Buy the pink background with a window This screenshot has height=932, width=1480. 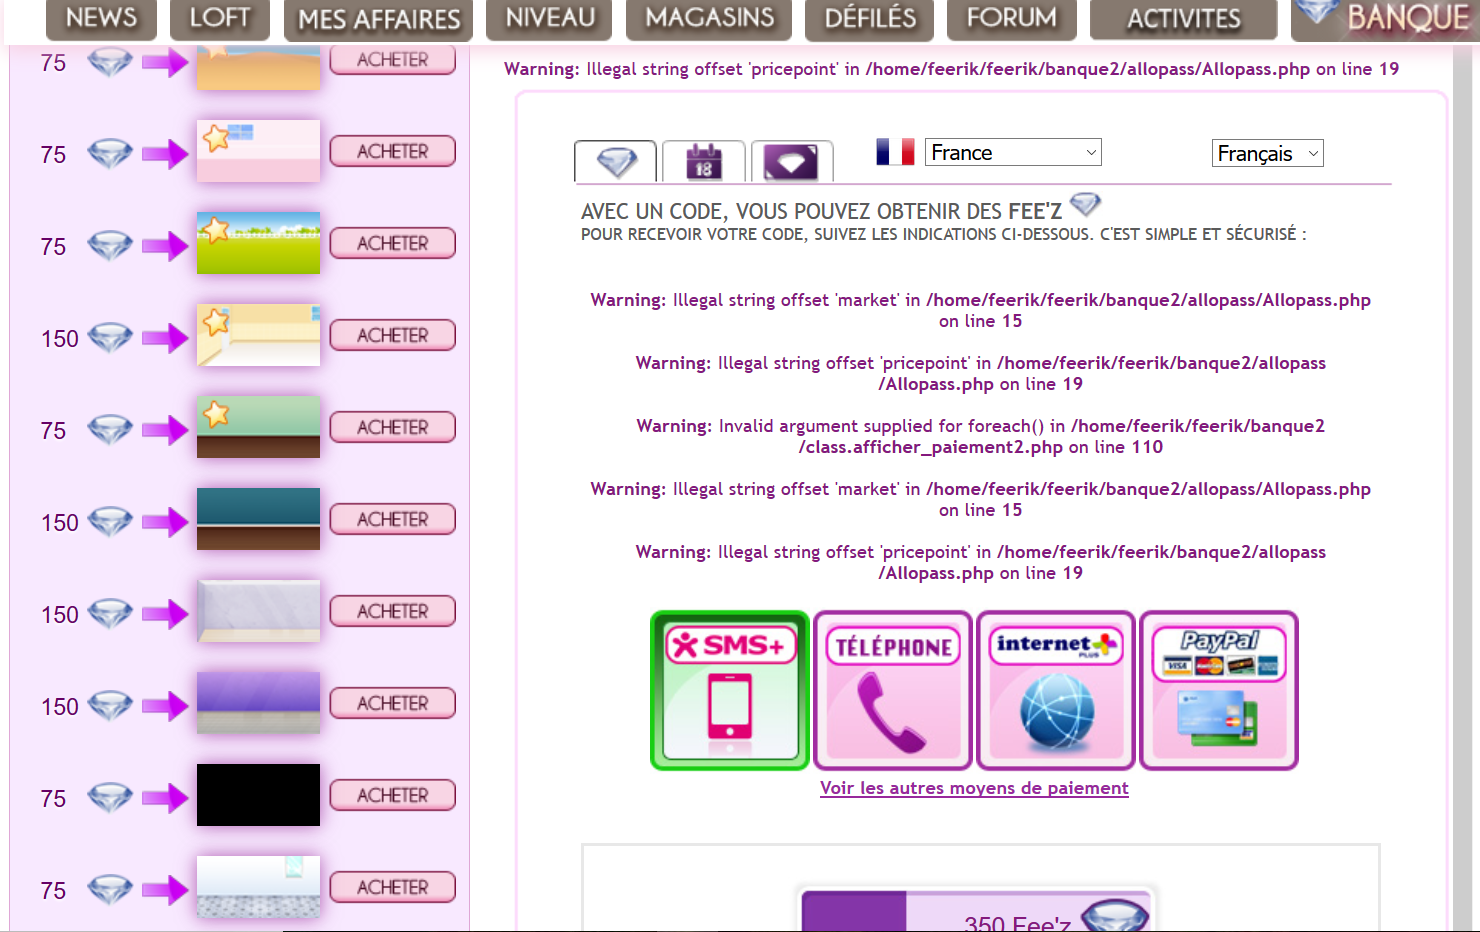tap(393, 152)
